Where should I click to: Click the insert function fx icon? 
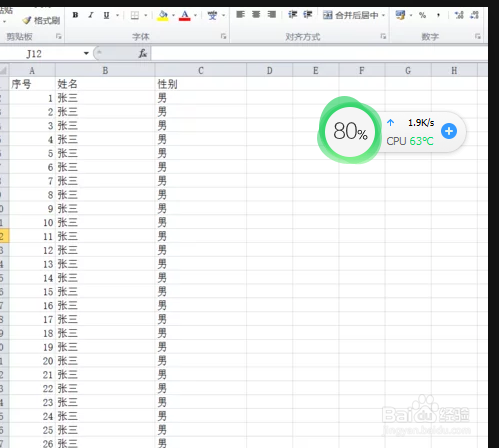[143, 53]
